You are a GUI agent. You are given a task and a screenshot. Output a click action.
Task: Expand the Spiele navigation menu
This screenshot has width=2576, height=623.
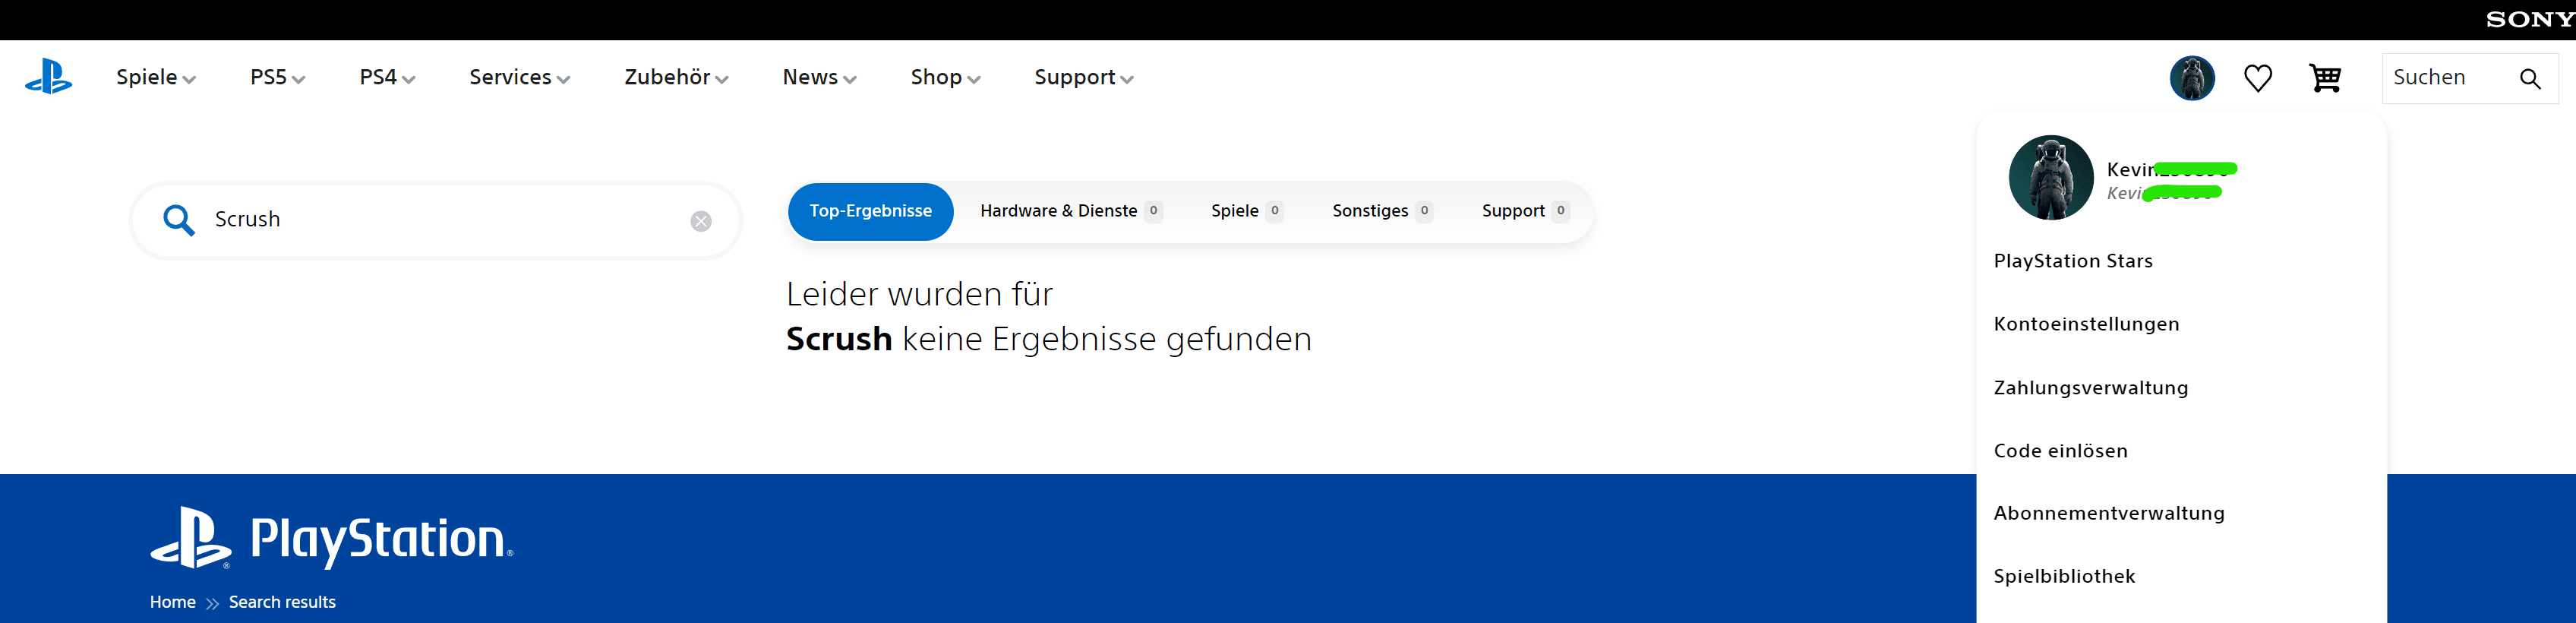[x=156, y=77]
